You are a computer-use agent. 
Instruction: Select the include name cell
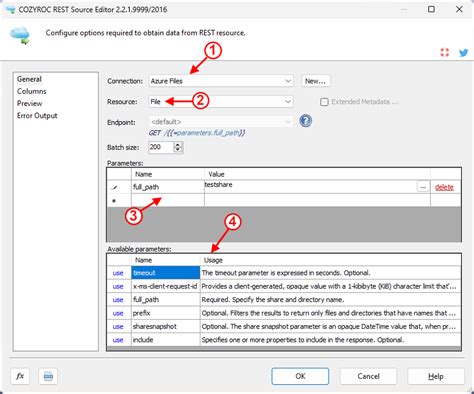pos(166,340)
